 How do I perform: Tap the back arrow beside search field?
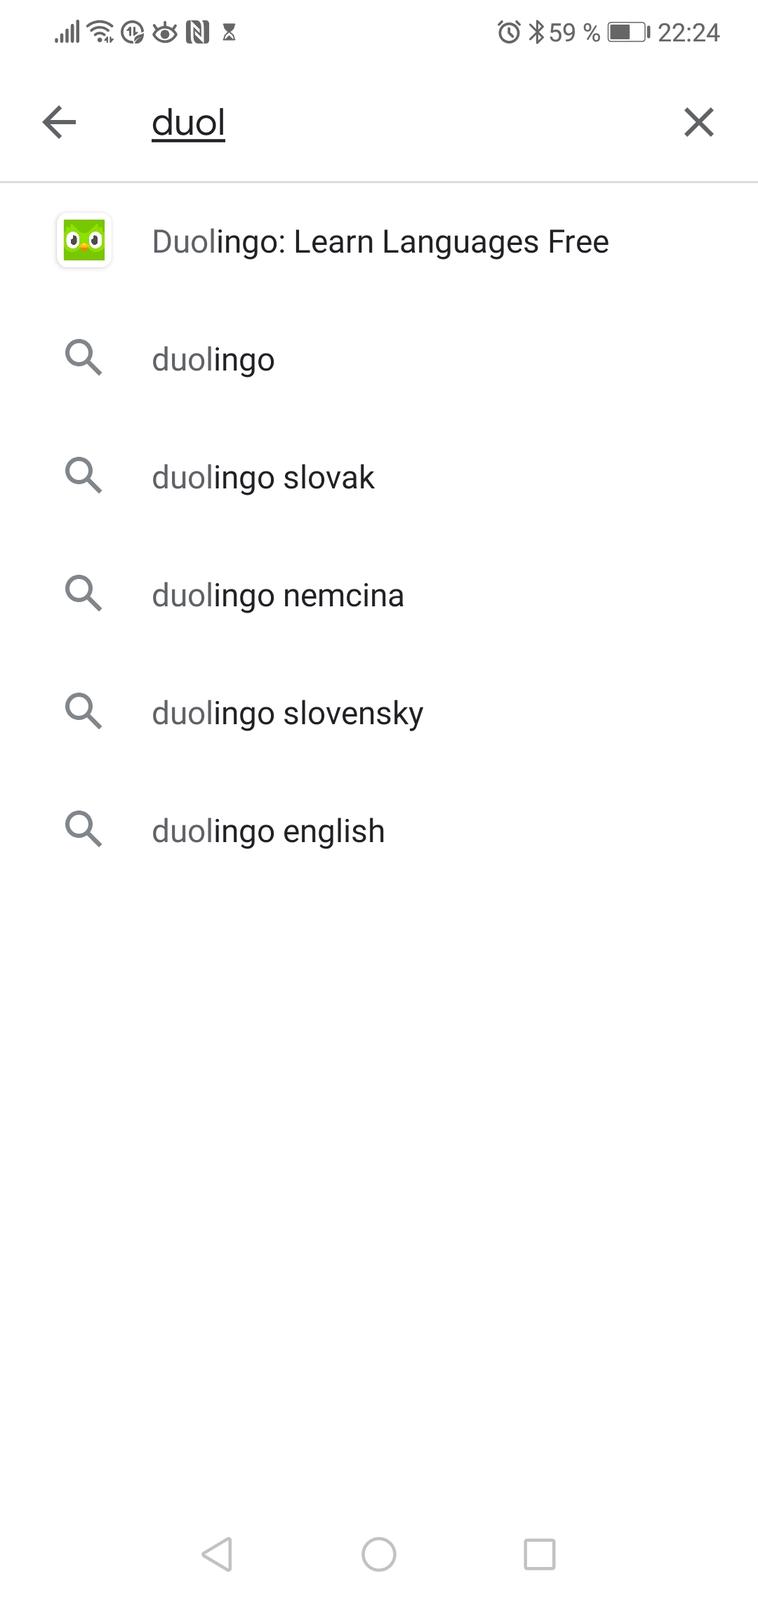(x=60, y=123)
